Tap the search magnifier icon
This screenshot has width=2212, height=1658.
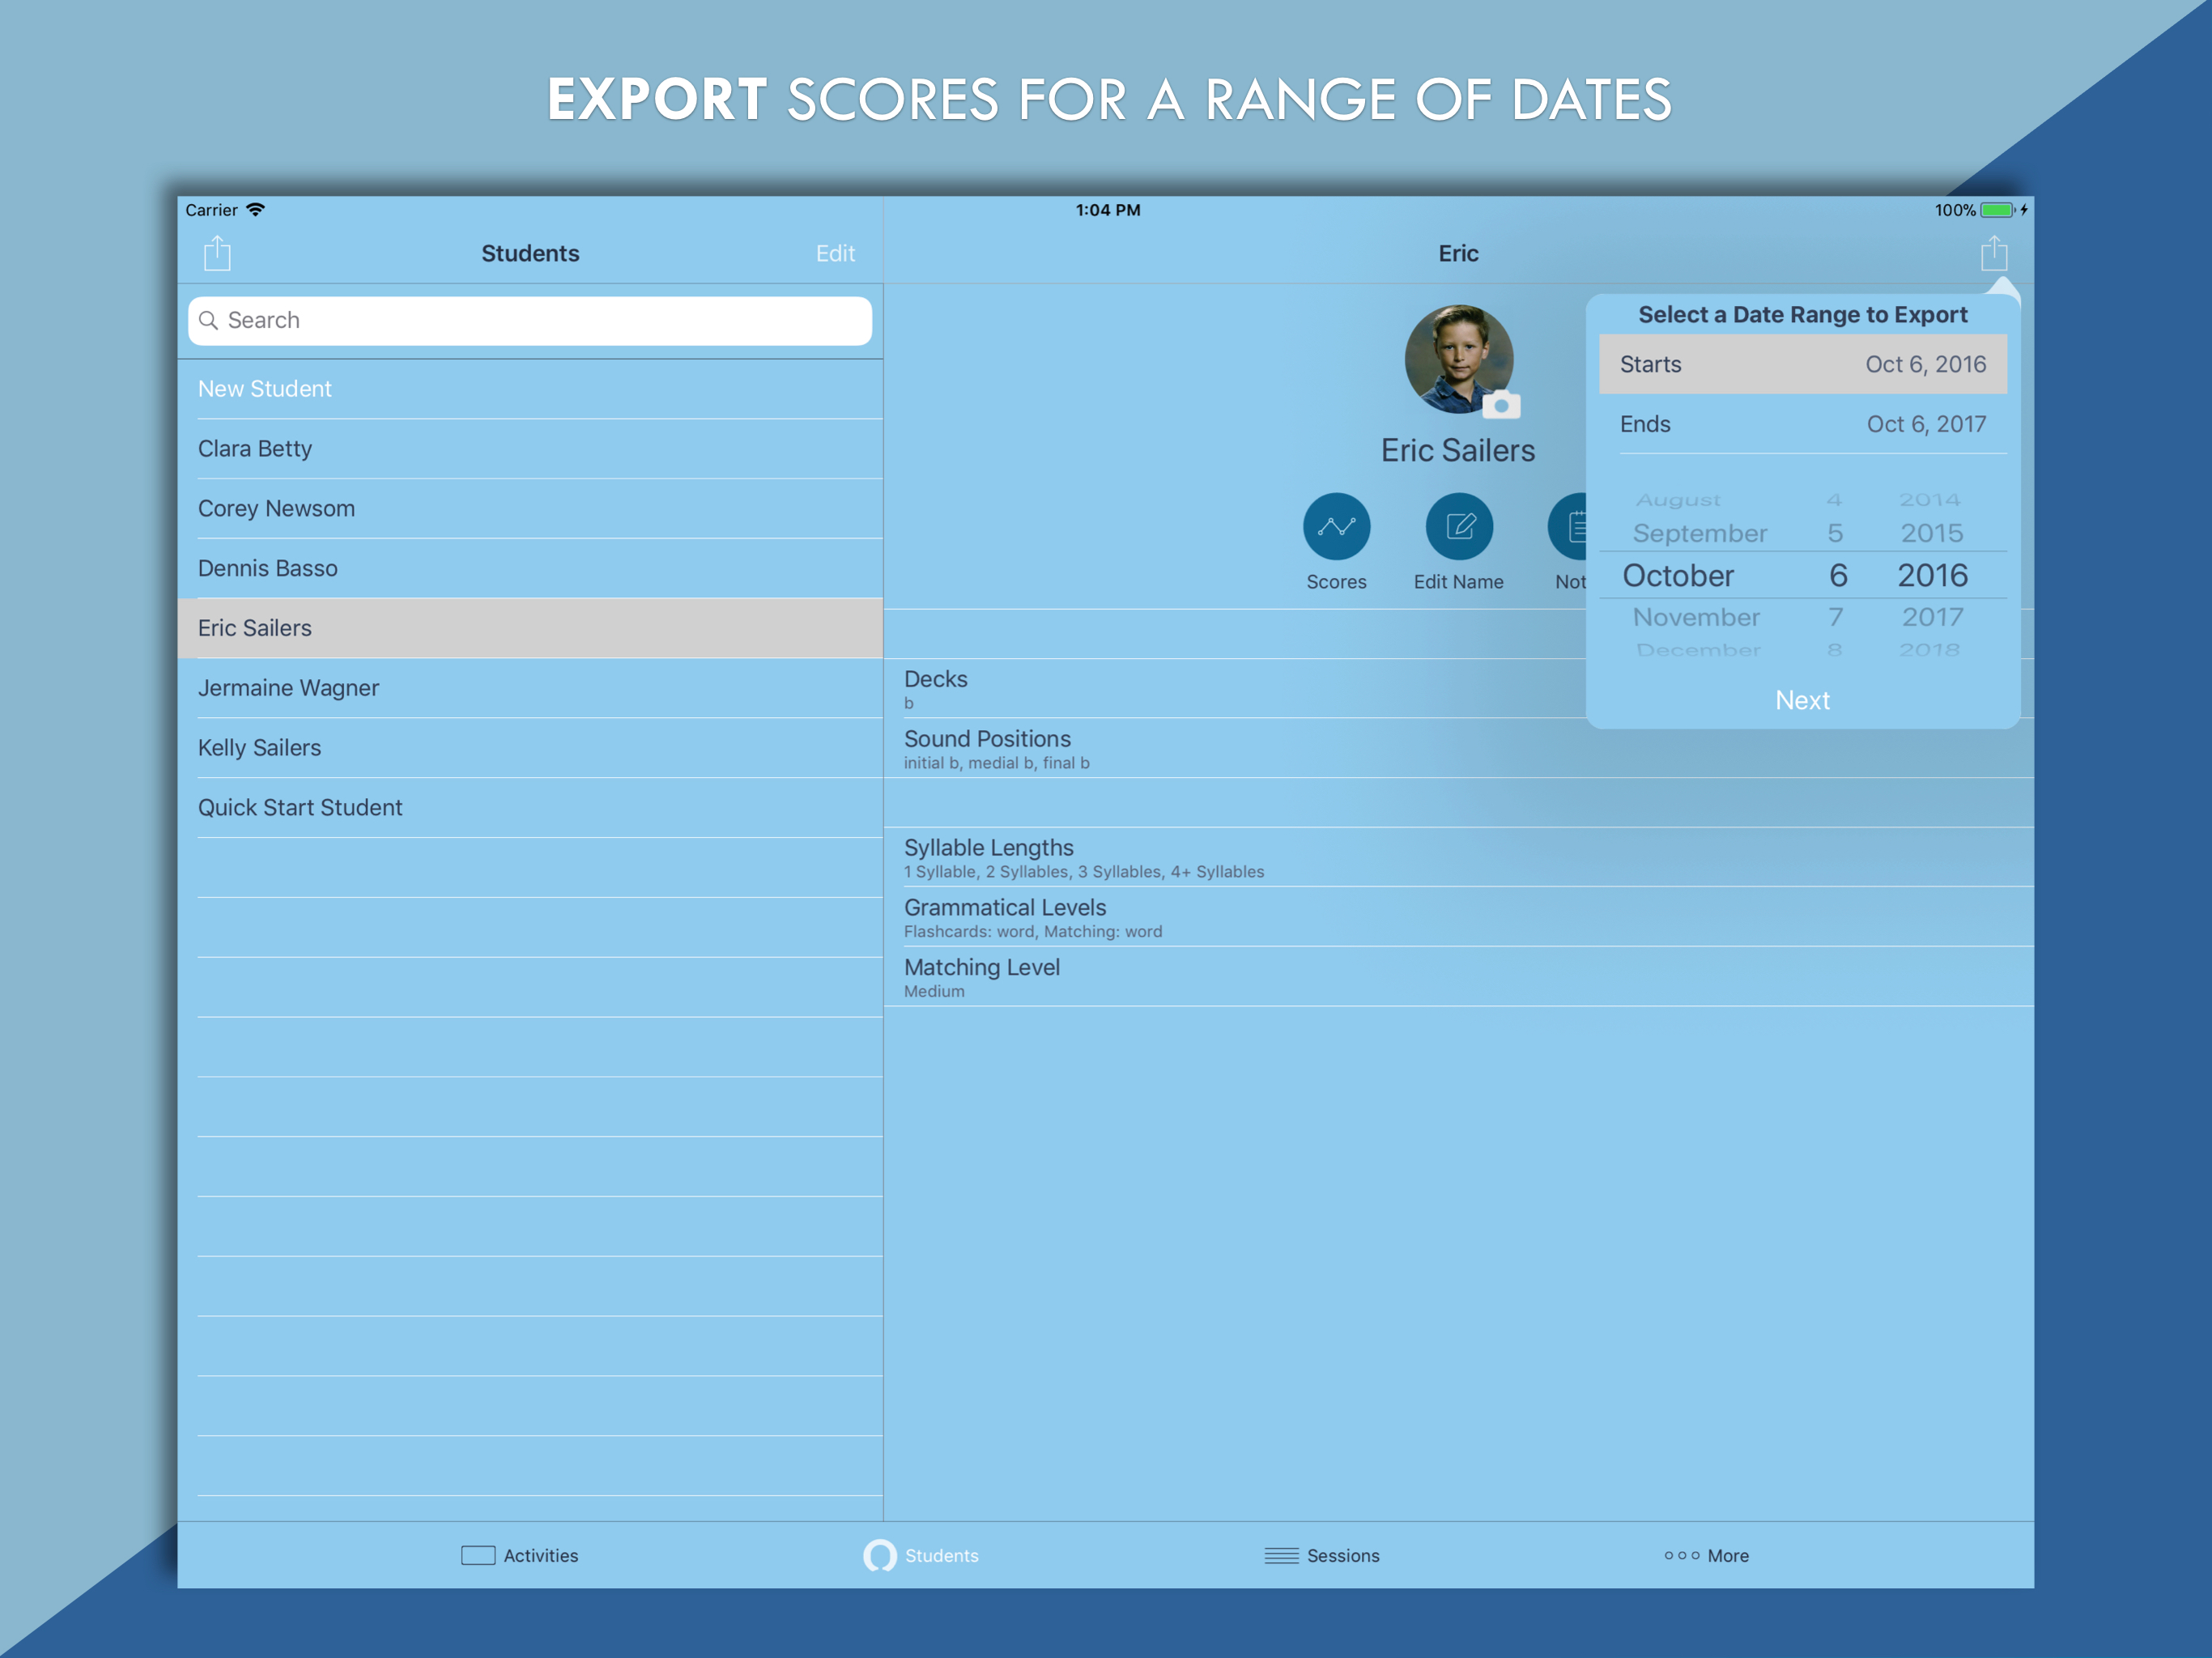pyautogui.click(x=209, y=320)
